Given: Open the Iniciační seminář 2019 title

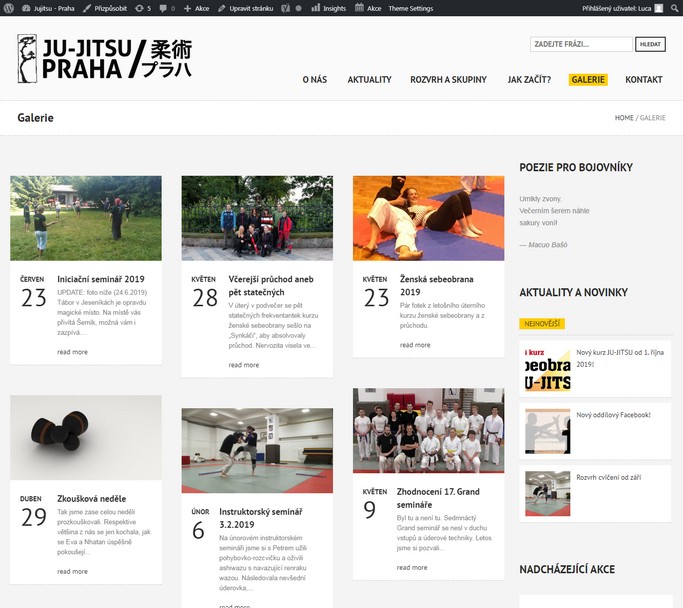Looking at the screenshot, I should pyautogui.click(x=101, y=279).
